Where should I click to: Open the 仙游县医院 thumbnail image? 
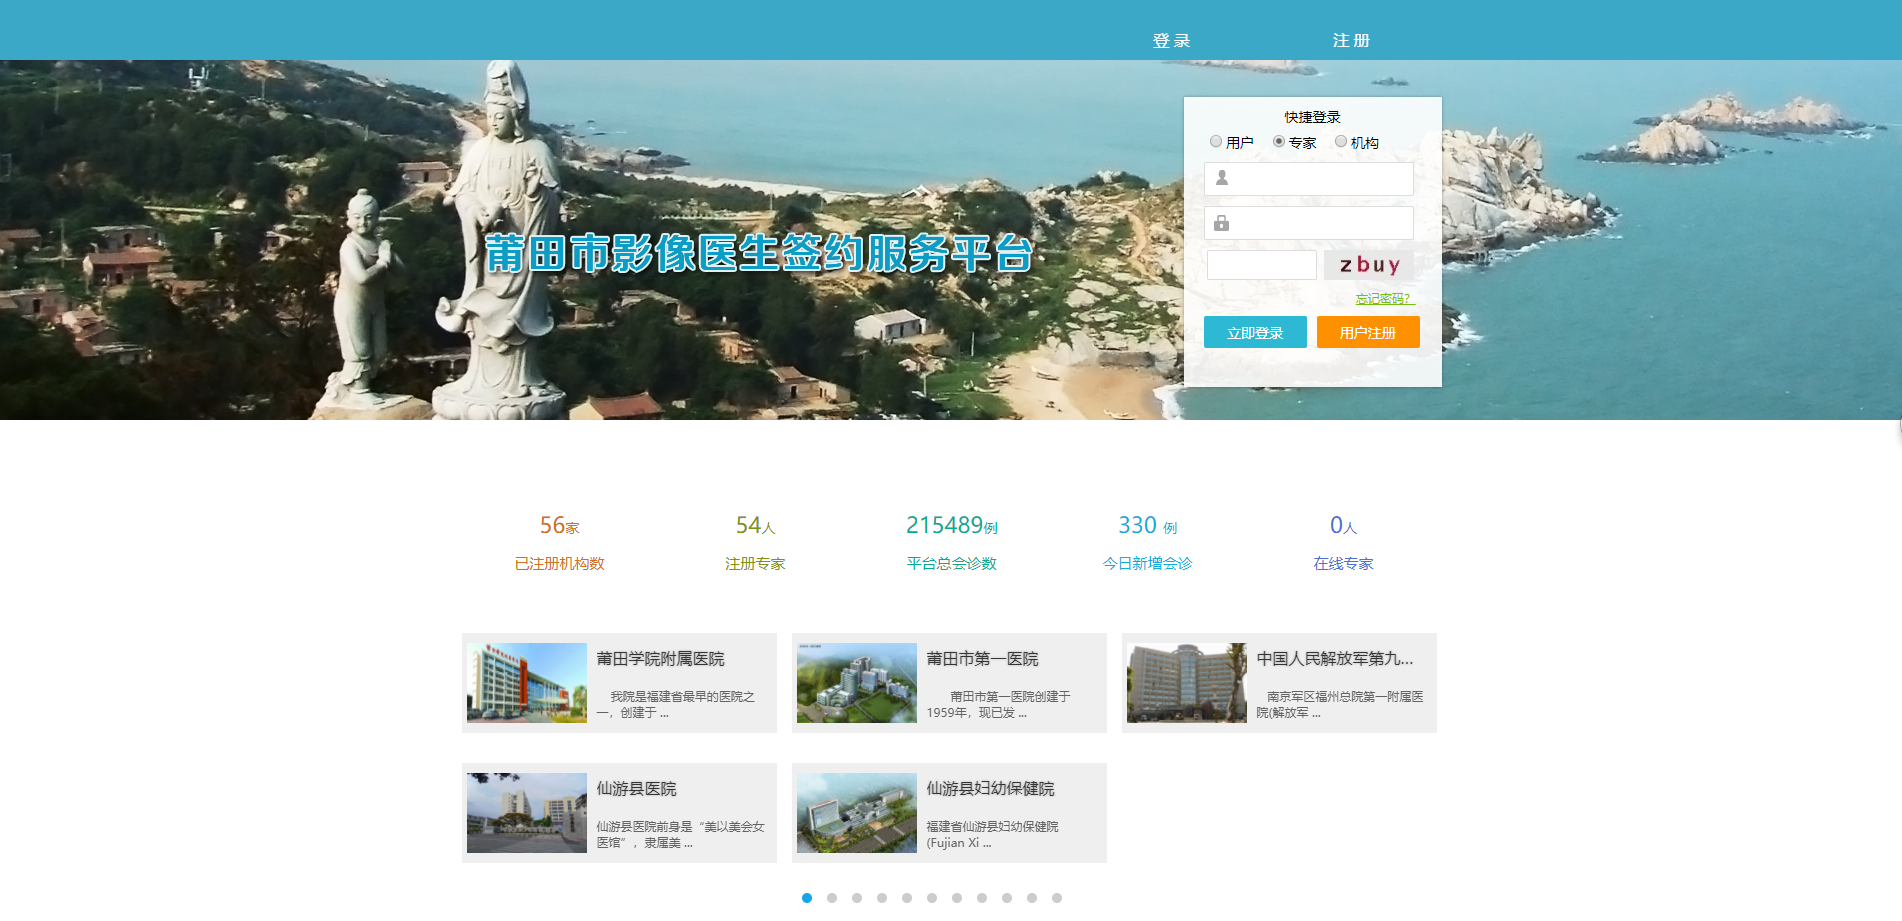point(527,813)
